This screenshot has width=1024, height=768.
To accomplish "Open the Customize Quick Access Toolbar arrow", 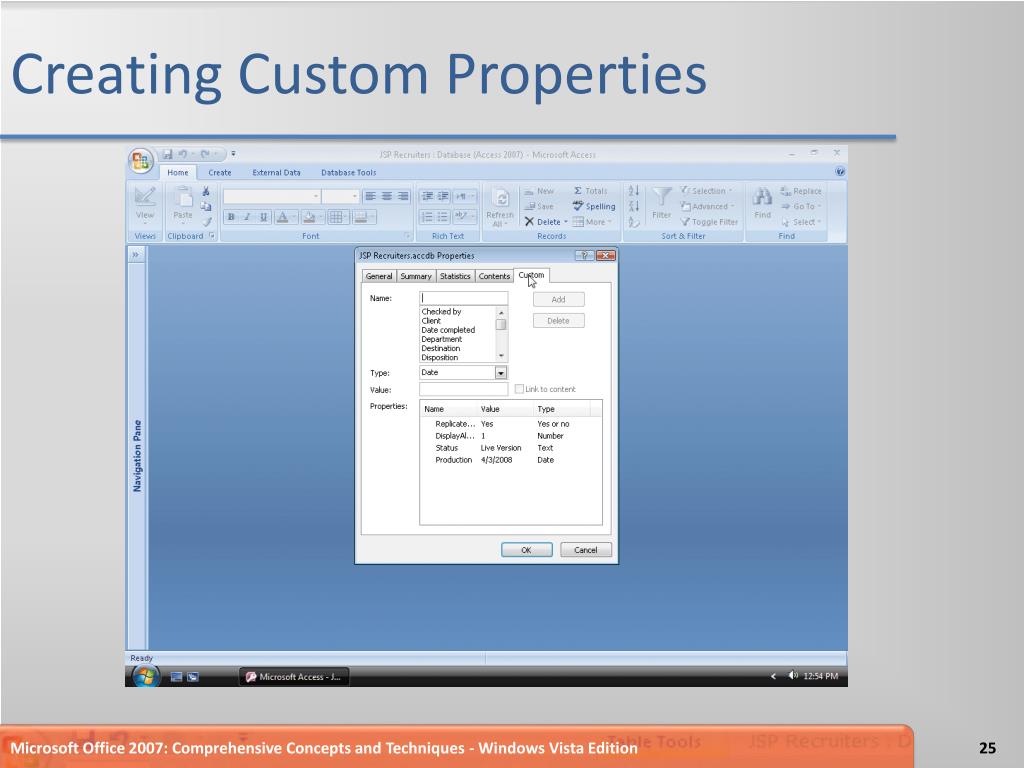I will pos(233,154).
